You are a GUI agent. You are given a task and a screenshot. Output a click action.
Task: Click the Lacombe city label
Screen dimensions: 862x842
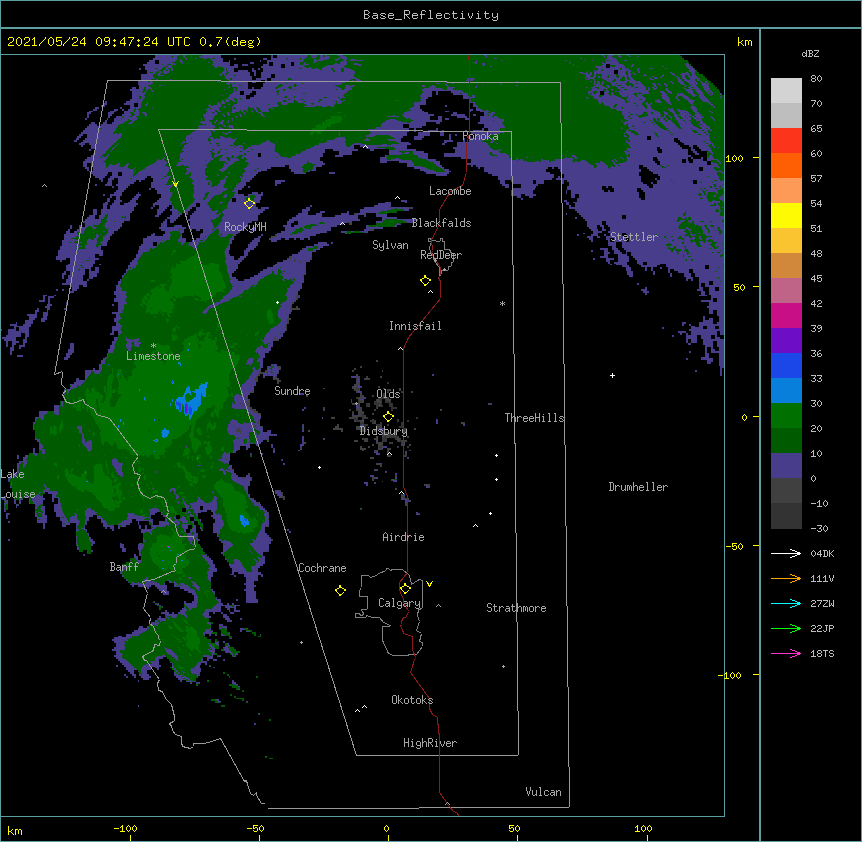click(450, 191)
